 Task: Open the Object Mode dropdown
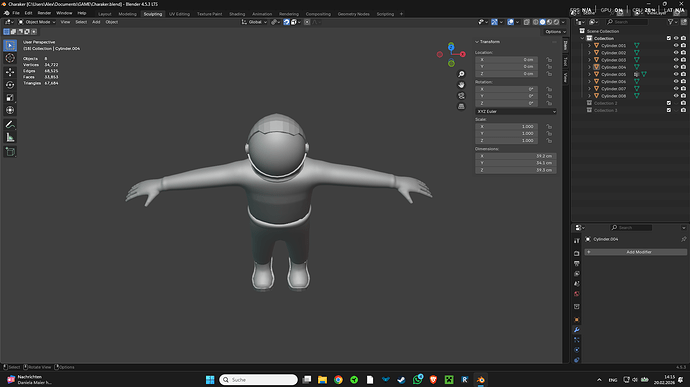(x=37, y=22)
